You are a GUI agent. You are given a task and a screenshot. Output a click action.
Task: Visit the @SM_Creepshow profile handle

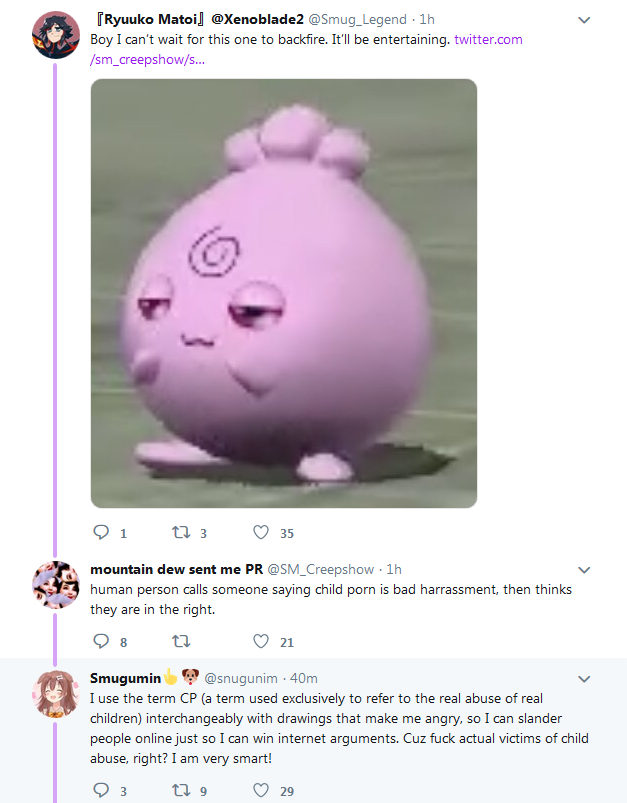pos(321,569)
